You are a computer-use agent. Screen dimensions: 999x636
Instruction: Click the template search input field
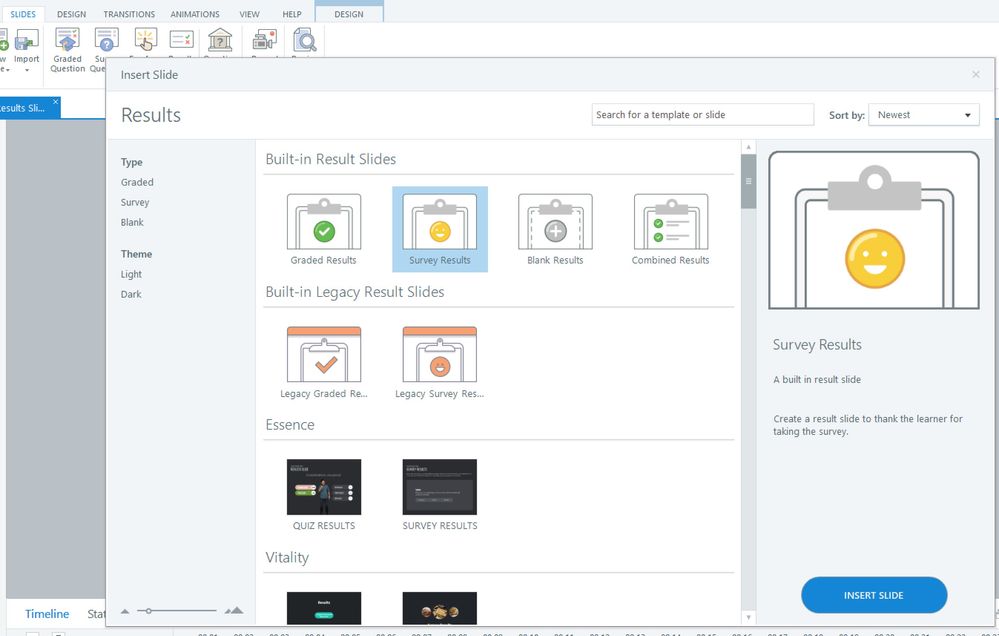tap(702, 115)
